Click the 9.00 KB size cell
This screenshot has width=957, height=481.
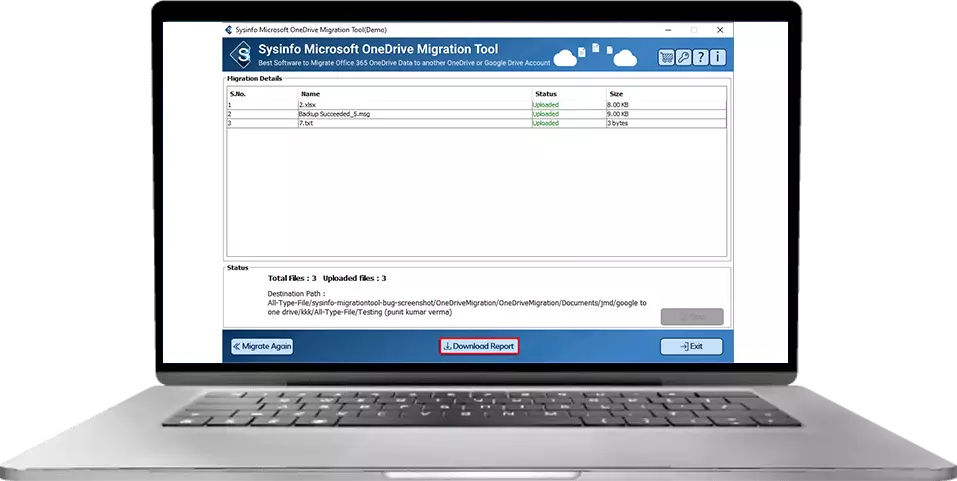click(x=618, y=114)
